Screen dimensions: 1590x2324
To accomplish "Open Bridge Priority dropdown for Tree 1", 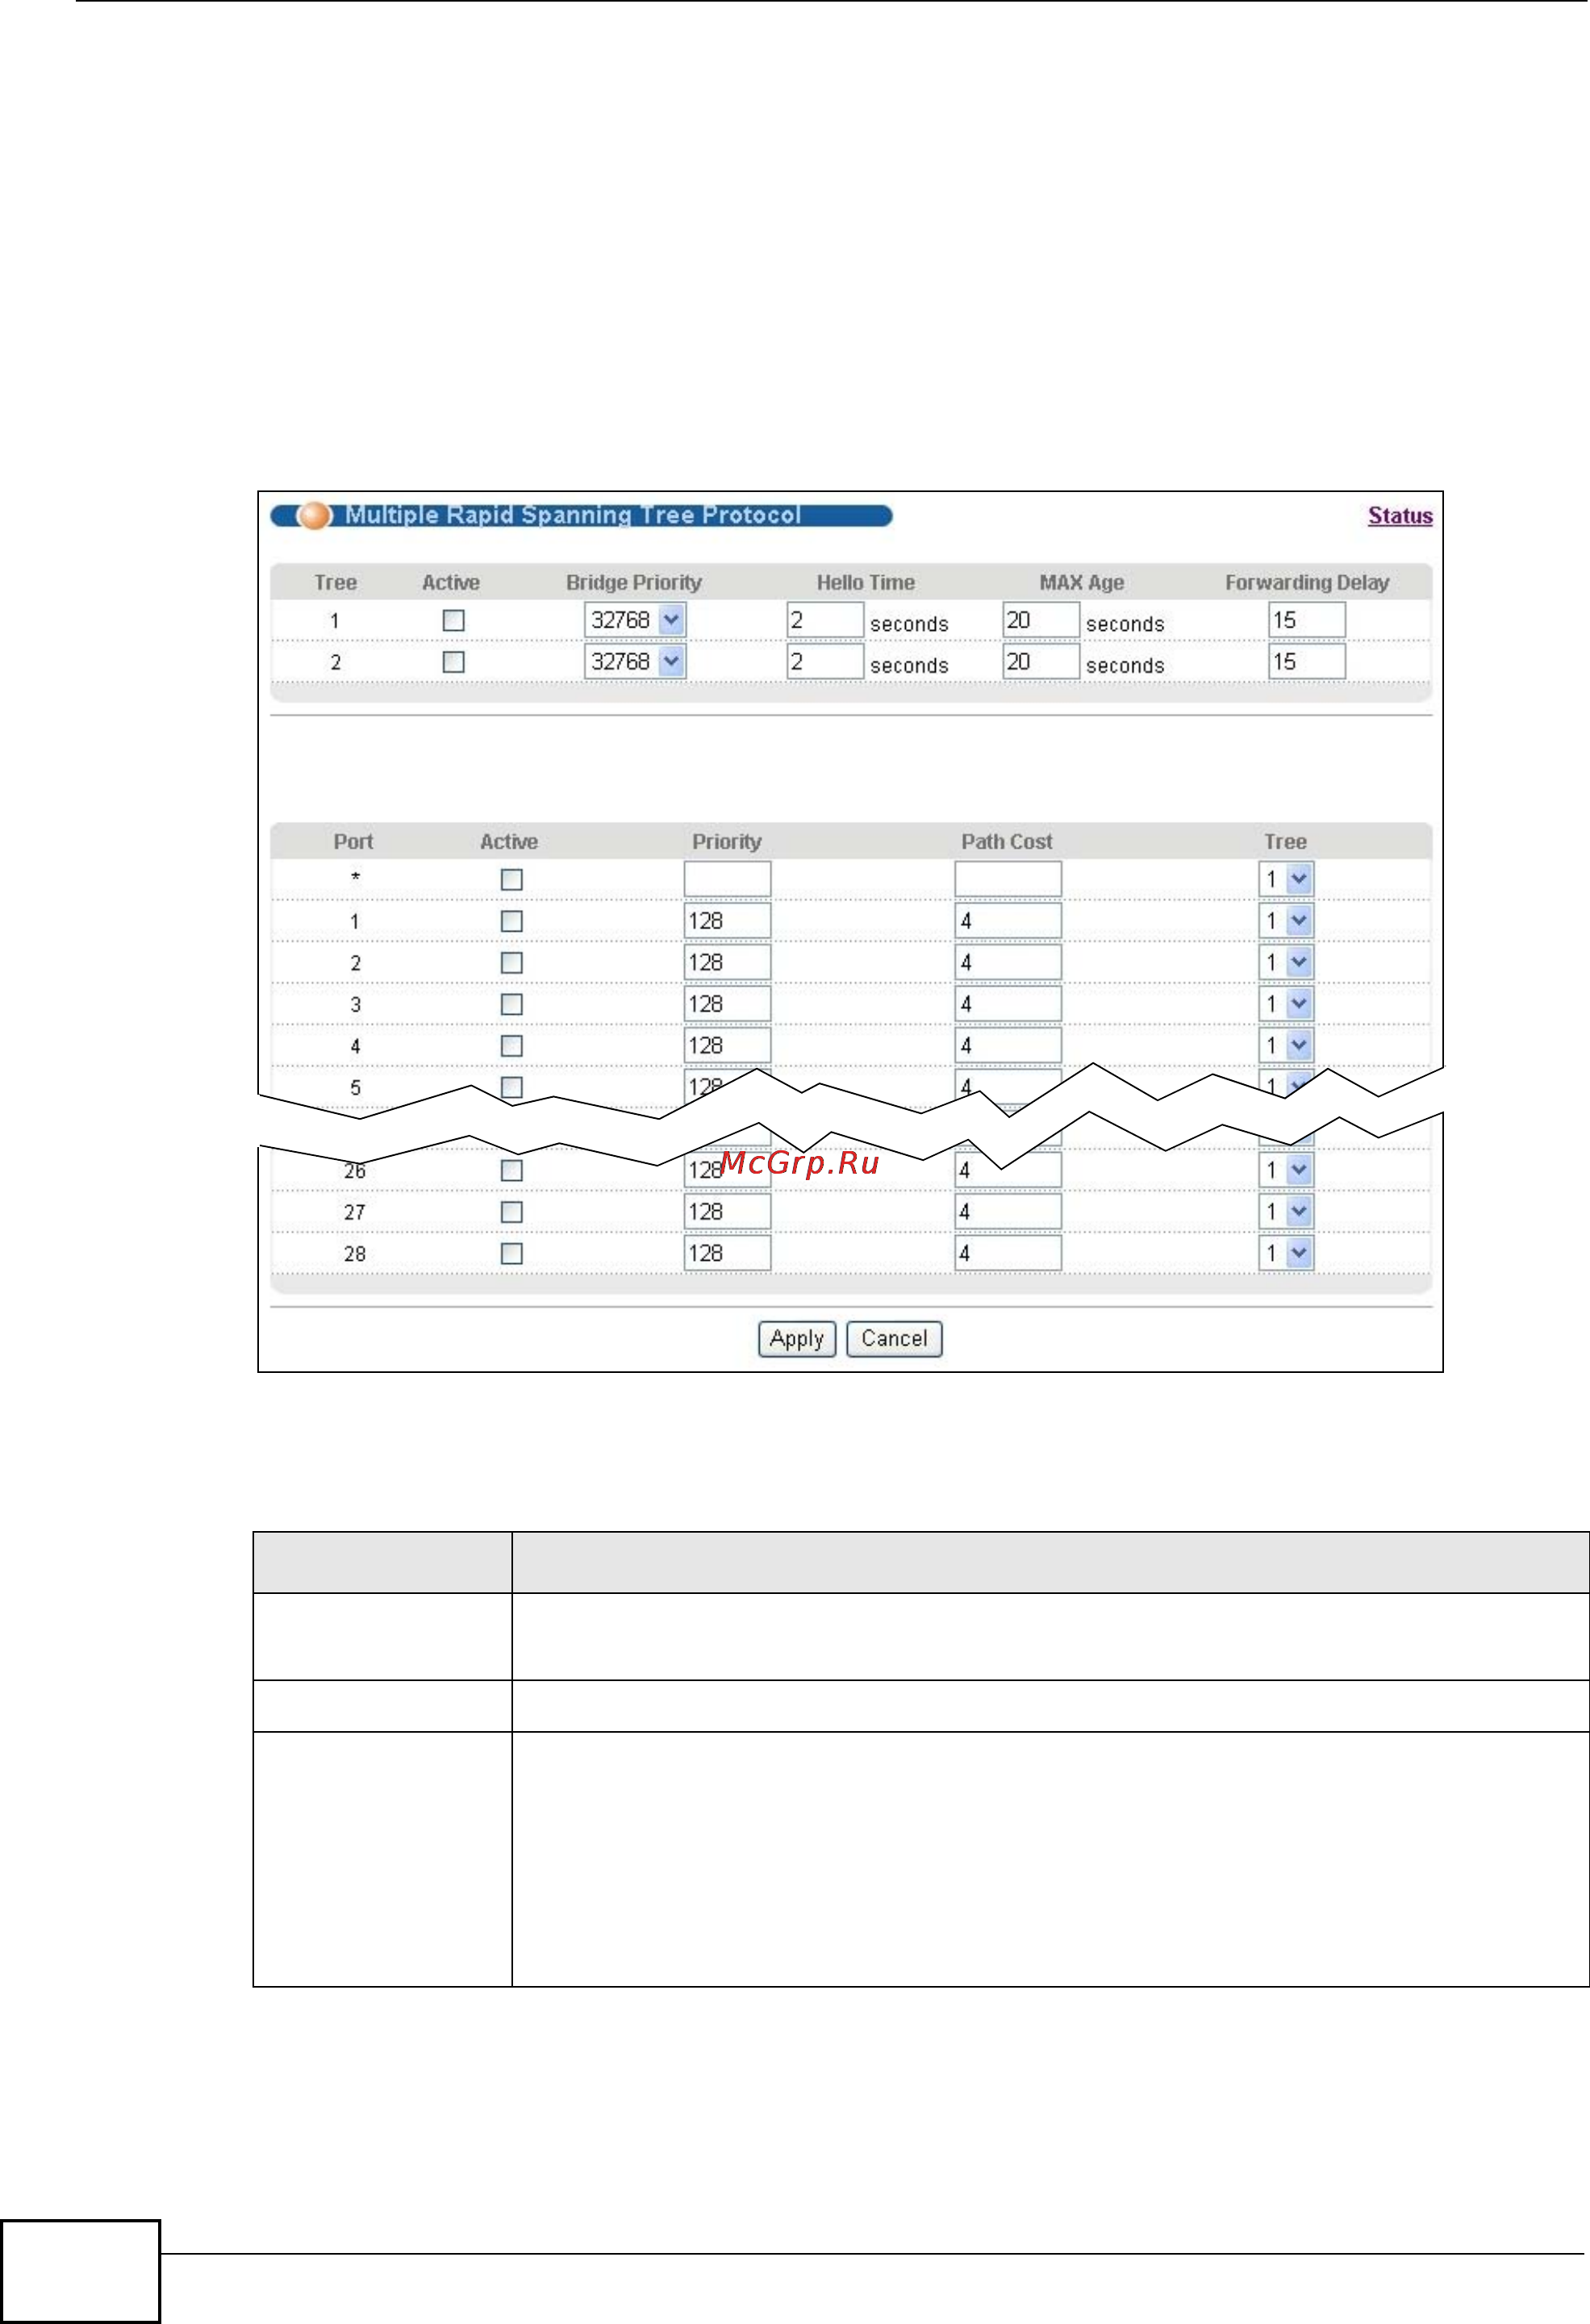I will (x=635, y=620).
